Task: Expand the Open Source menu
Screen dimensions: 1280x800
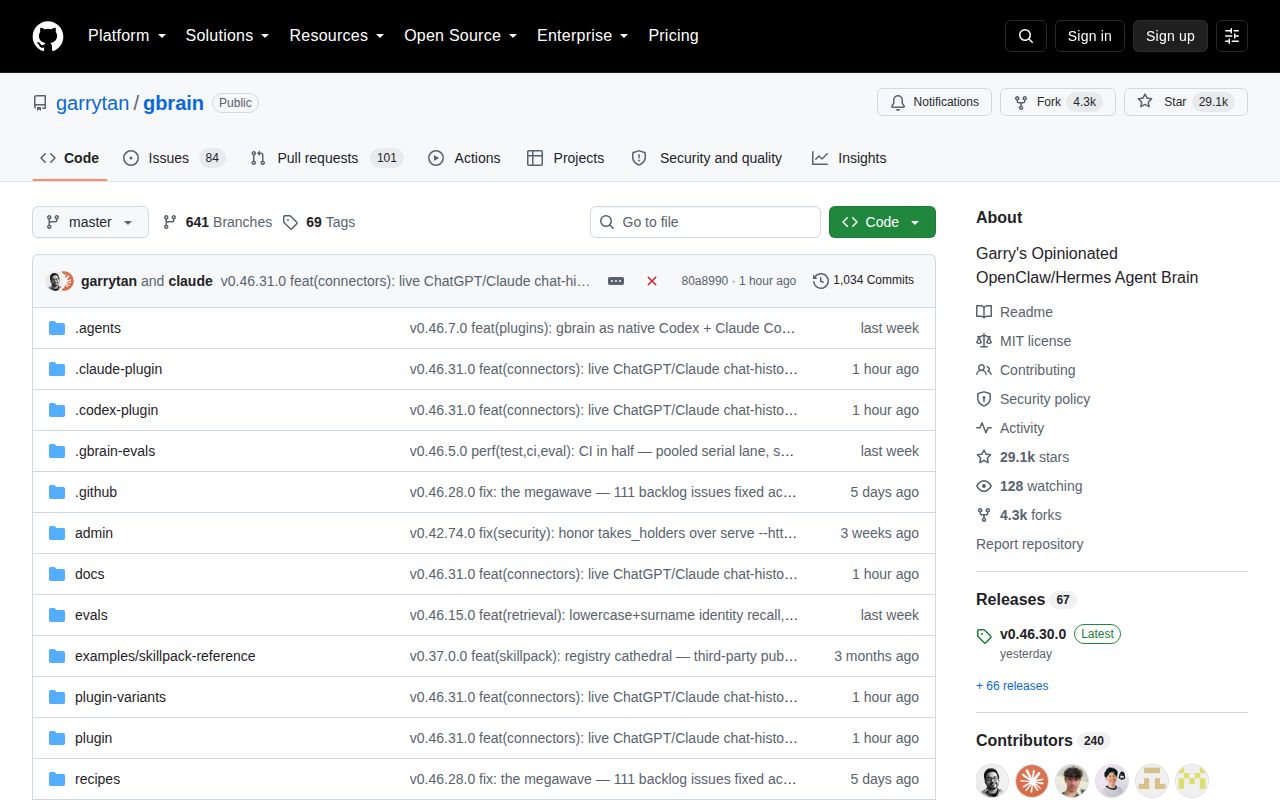Action: pos(460,36)
